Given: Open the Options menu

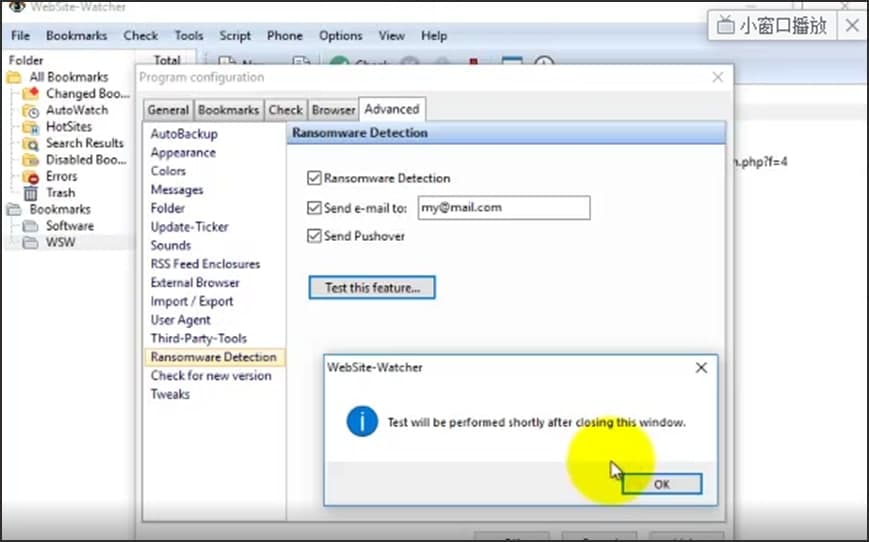Looking at the screenshot, I should (340, 35).
